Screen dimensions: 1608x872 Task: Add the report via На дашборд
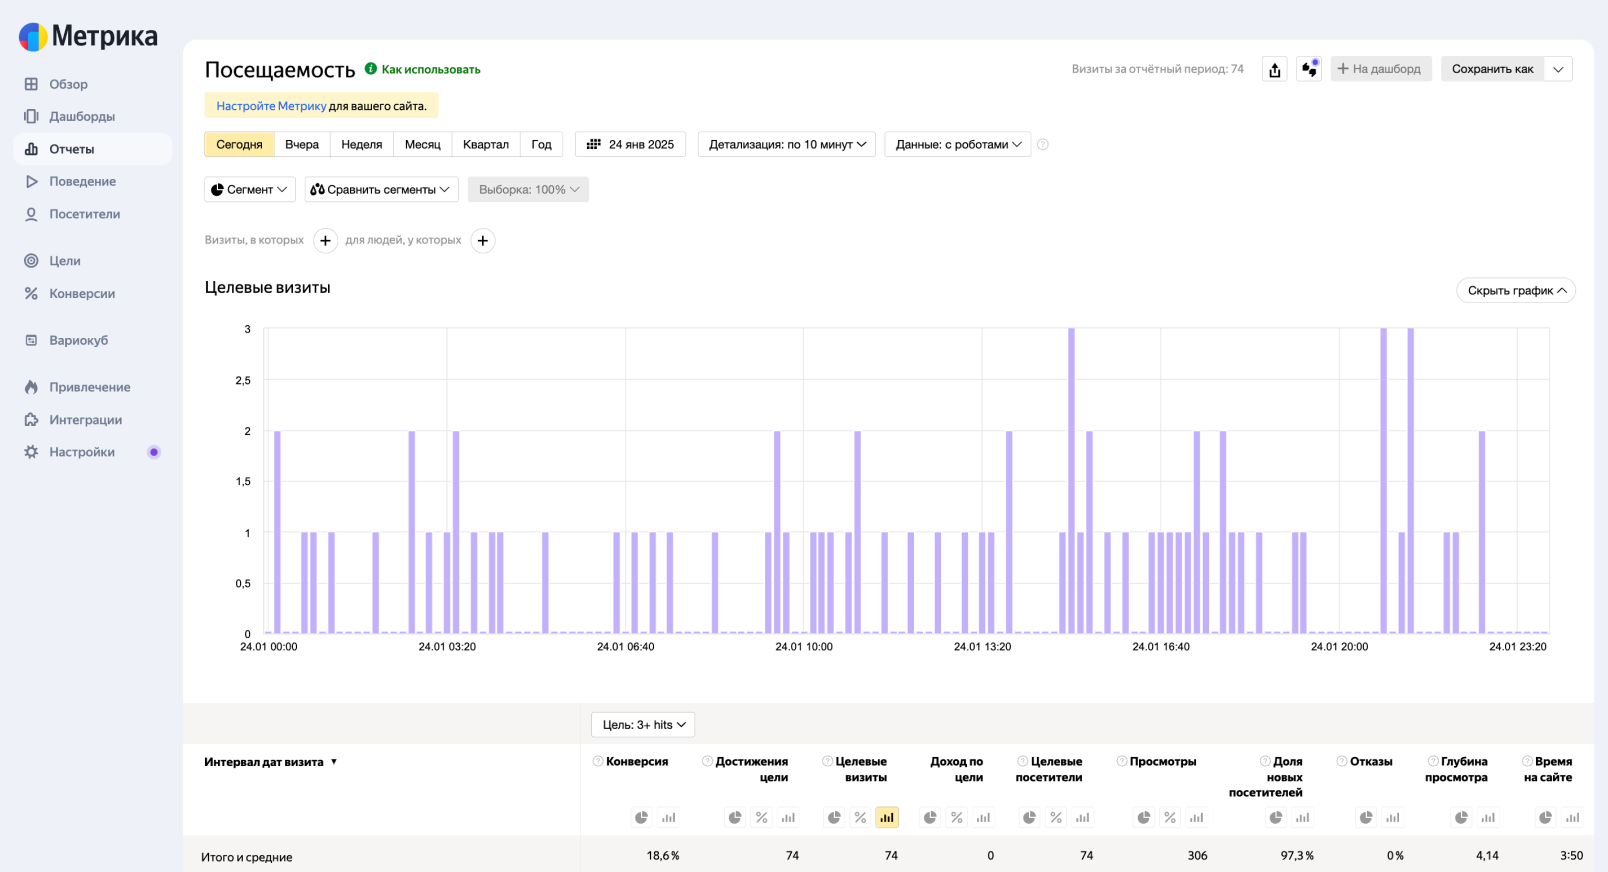(1380, 69)
